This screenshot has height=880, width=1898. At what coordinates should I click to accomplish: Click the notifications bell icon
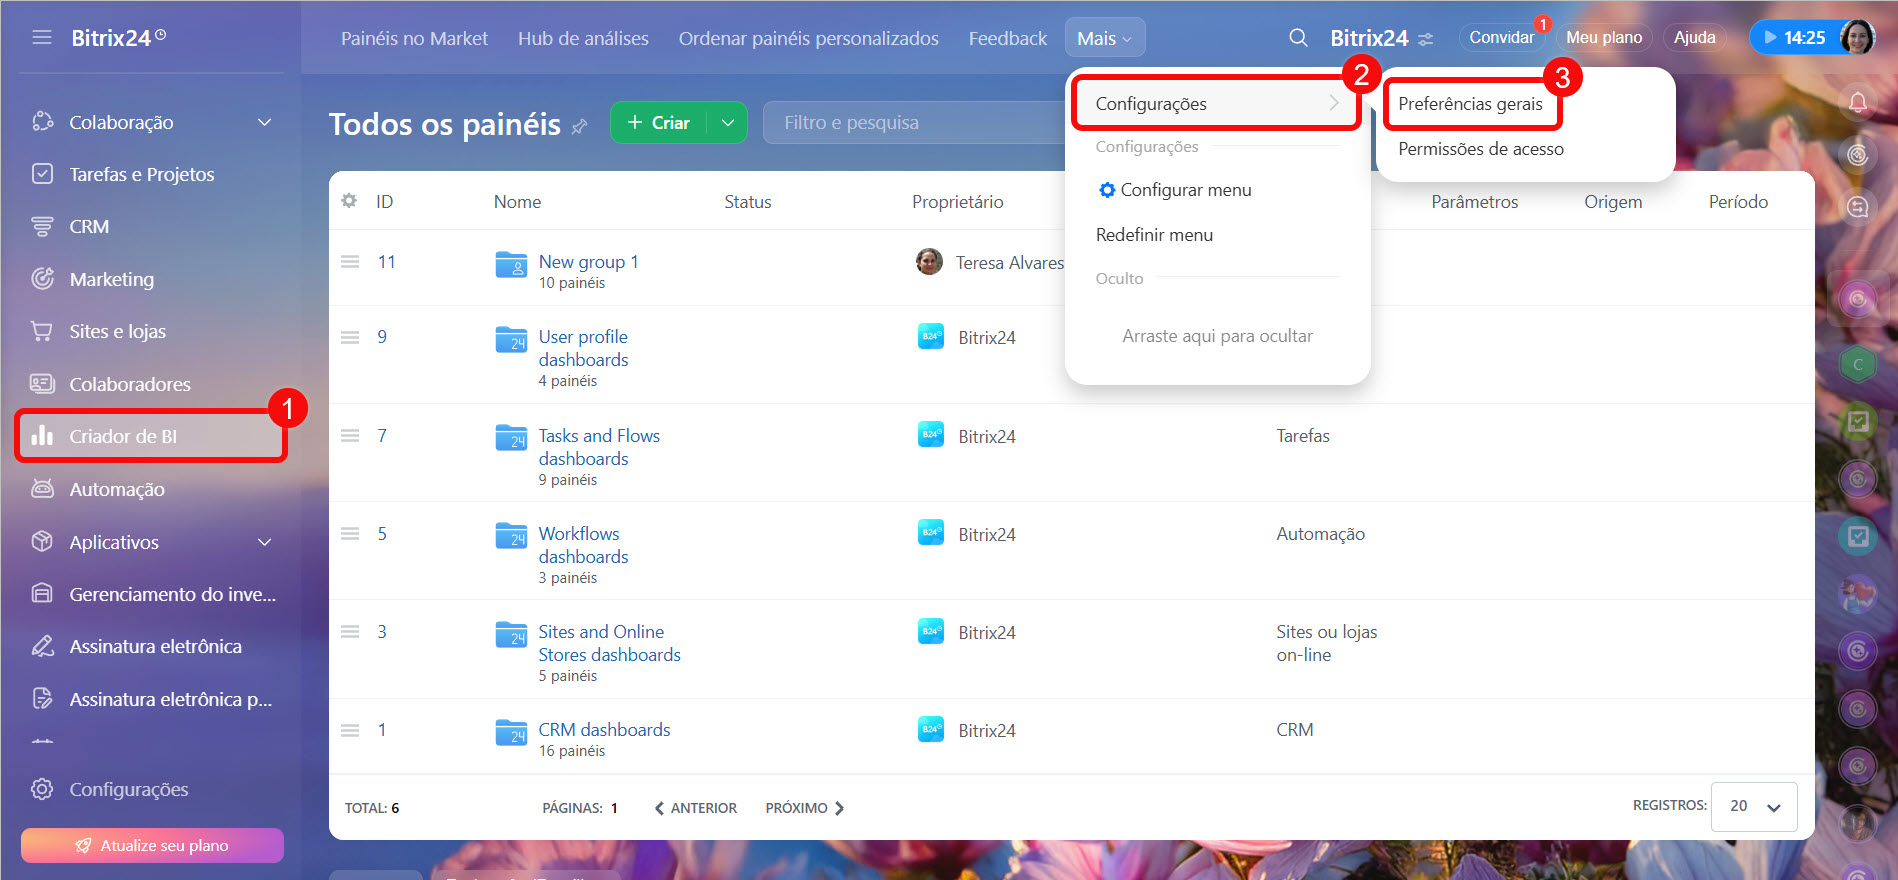1857,102
